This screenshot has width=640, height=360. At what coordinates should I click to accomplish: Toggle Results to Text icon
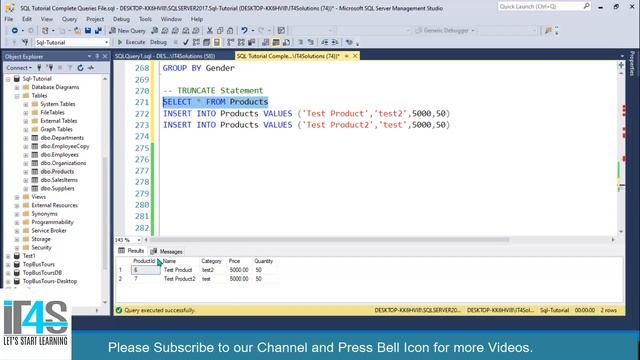(x=266, y=42)
